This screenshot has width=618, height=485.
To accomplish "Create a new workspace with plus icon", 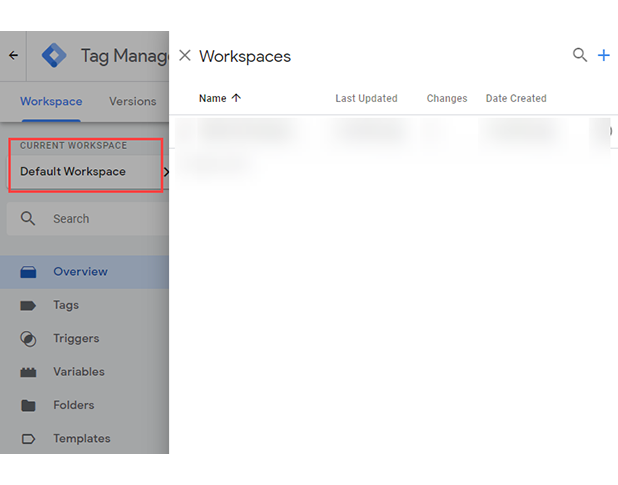I will click(x=603, y=56).
